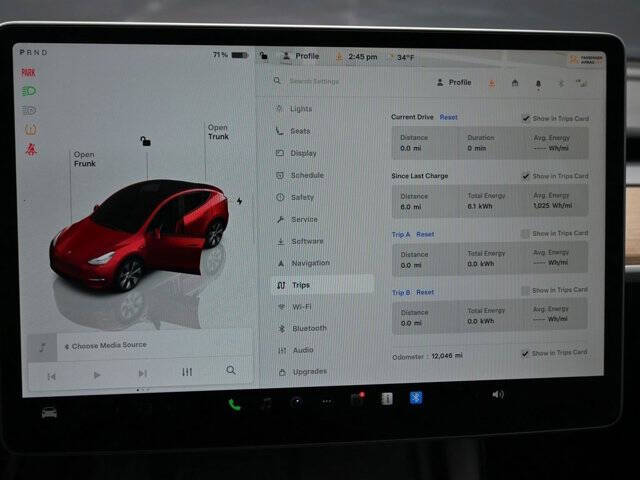This screenshot has height=480, width=640.
Task: Open the Frunk
Action: click(x=84, y=159)
